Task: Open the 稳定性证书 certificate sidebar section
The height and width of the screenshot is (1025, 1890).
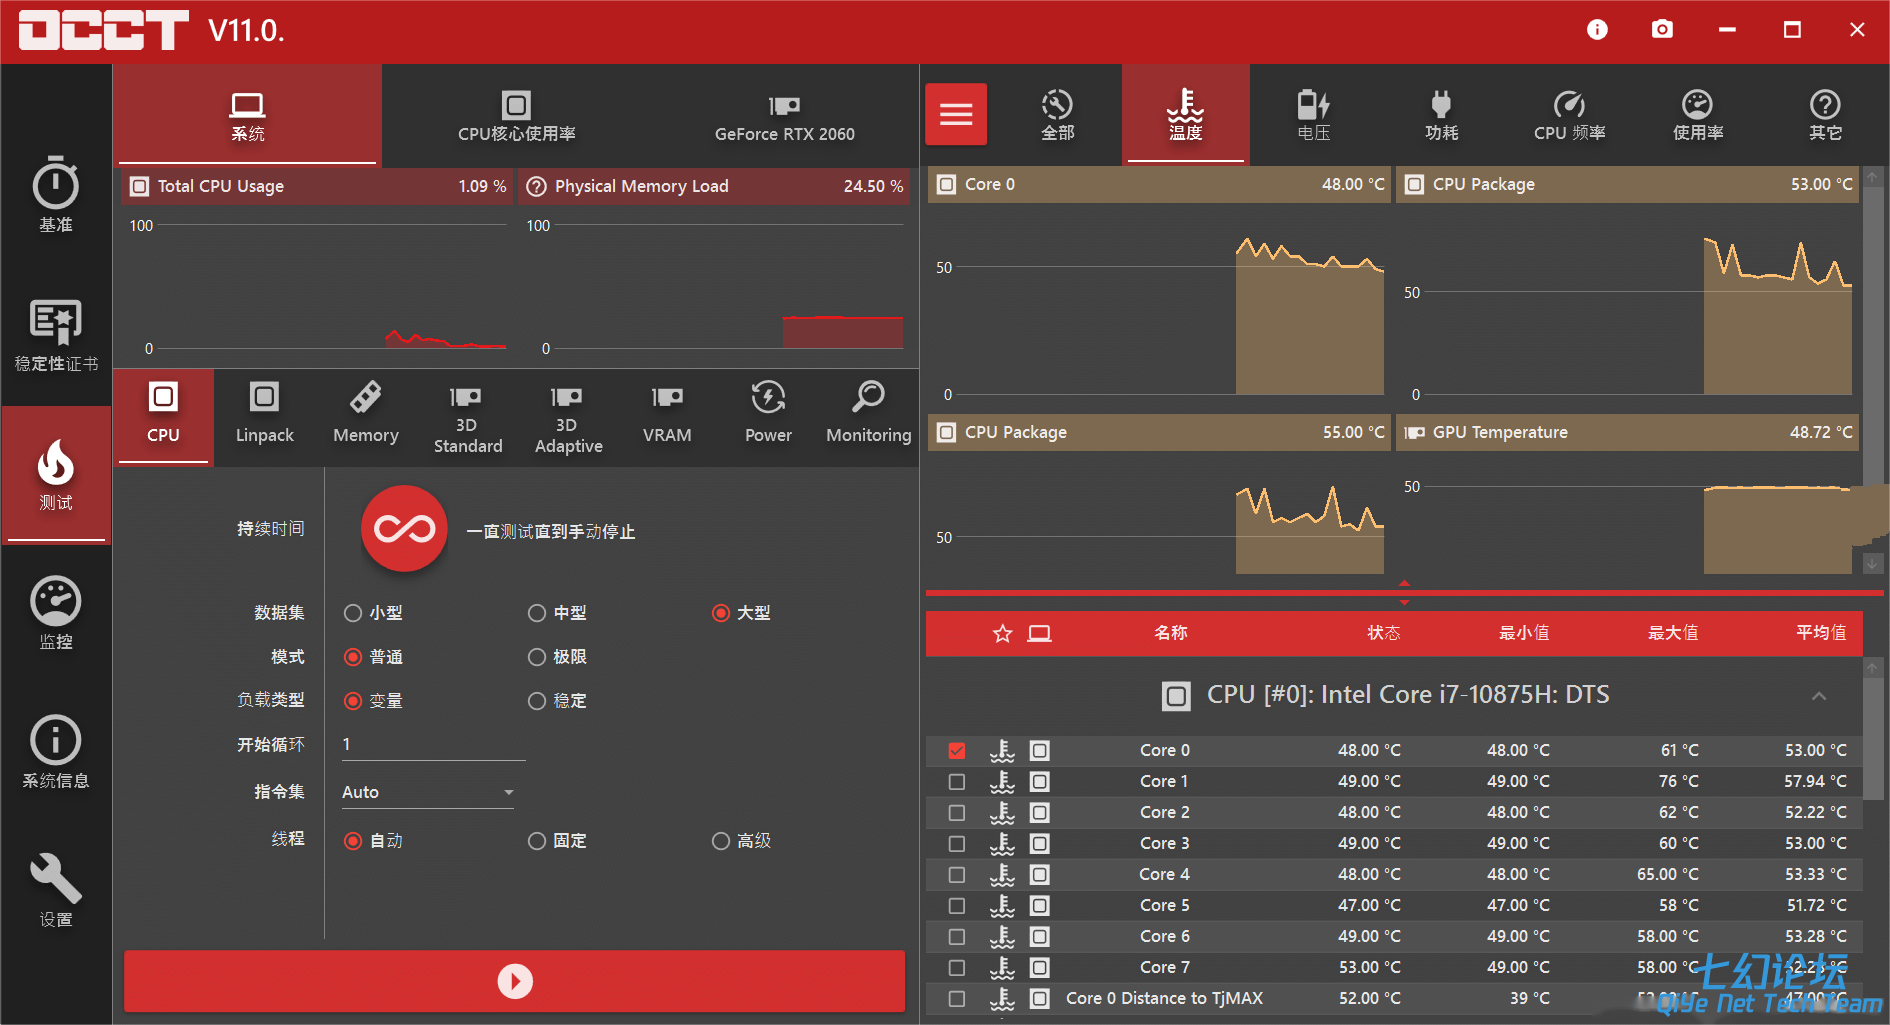Action: coord(56,336)
